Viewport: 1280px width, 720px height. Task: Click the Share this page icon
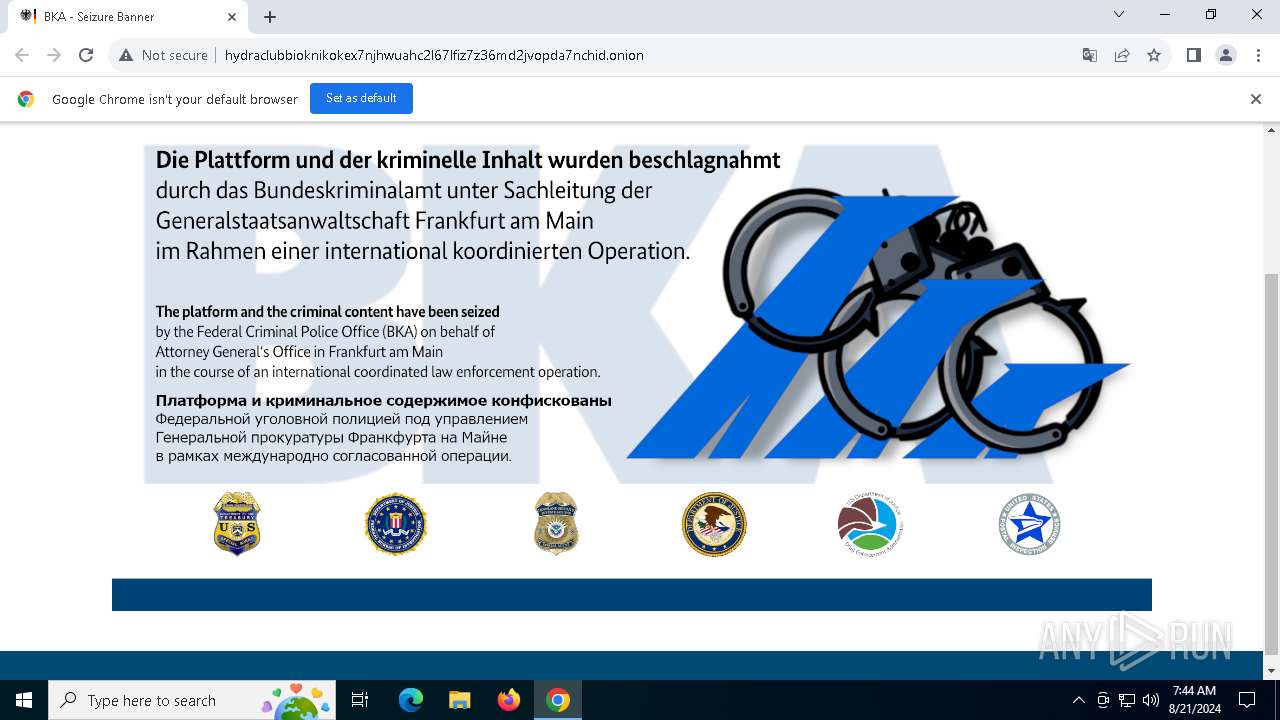[x=1122, y=55]
